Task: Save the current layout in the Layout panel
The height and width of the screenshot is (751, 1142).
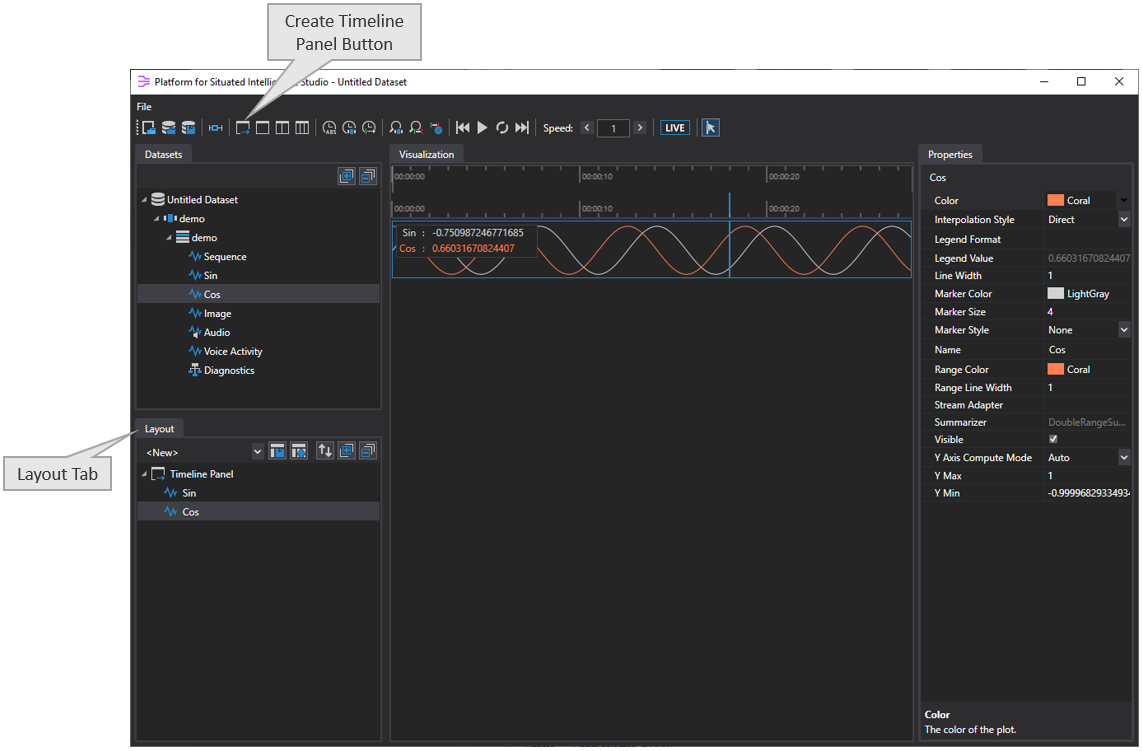Action: [x=277, y=452]
